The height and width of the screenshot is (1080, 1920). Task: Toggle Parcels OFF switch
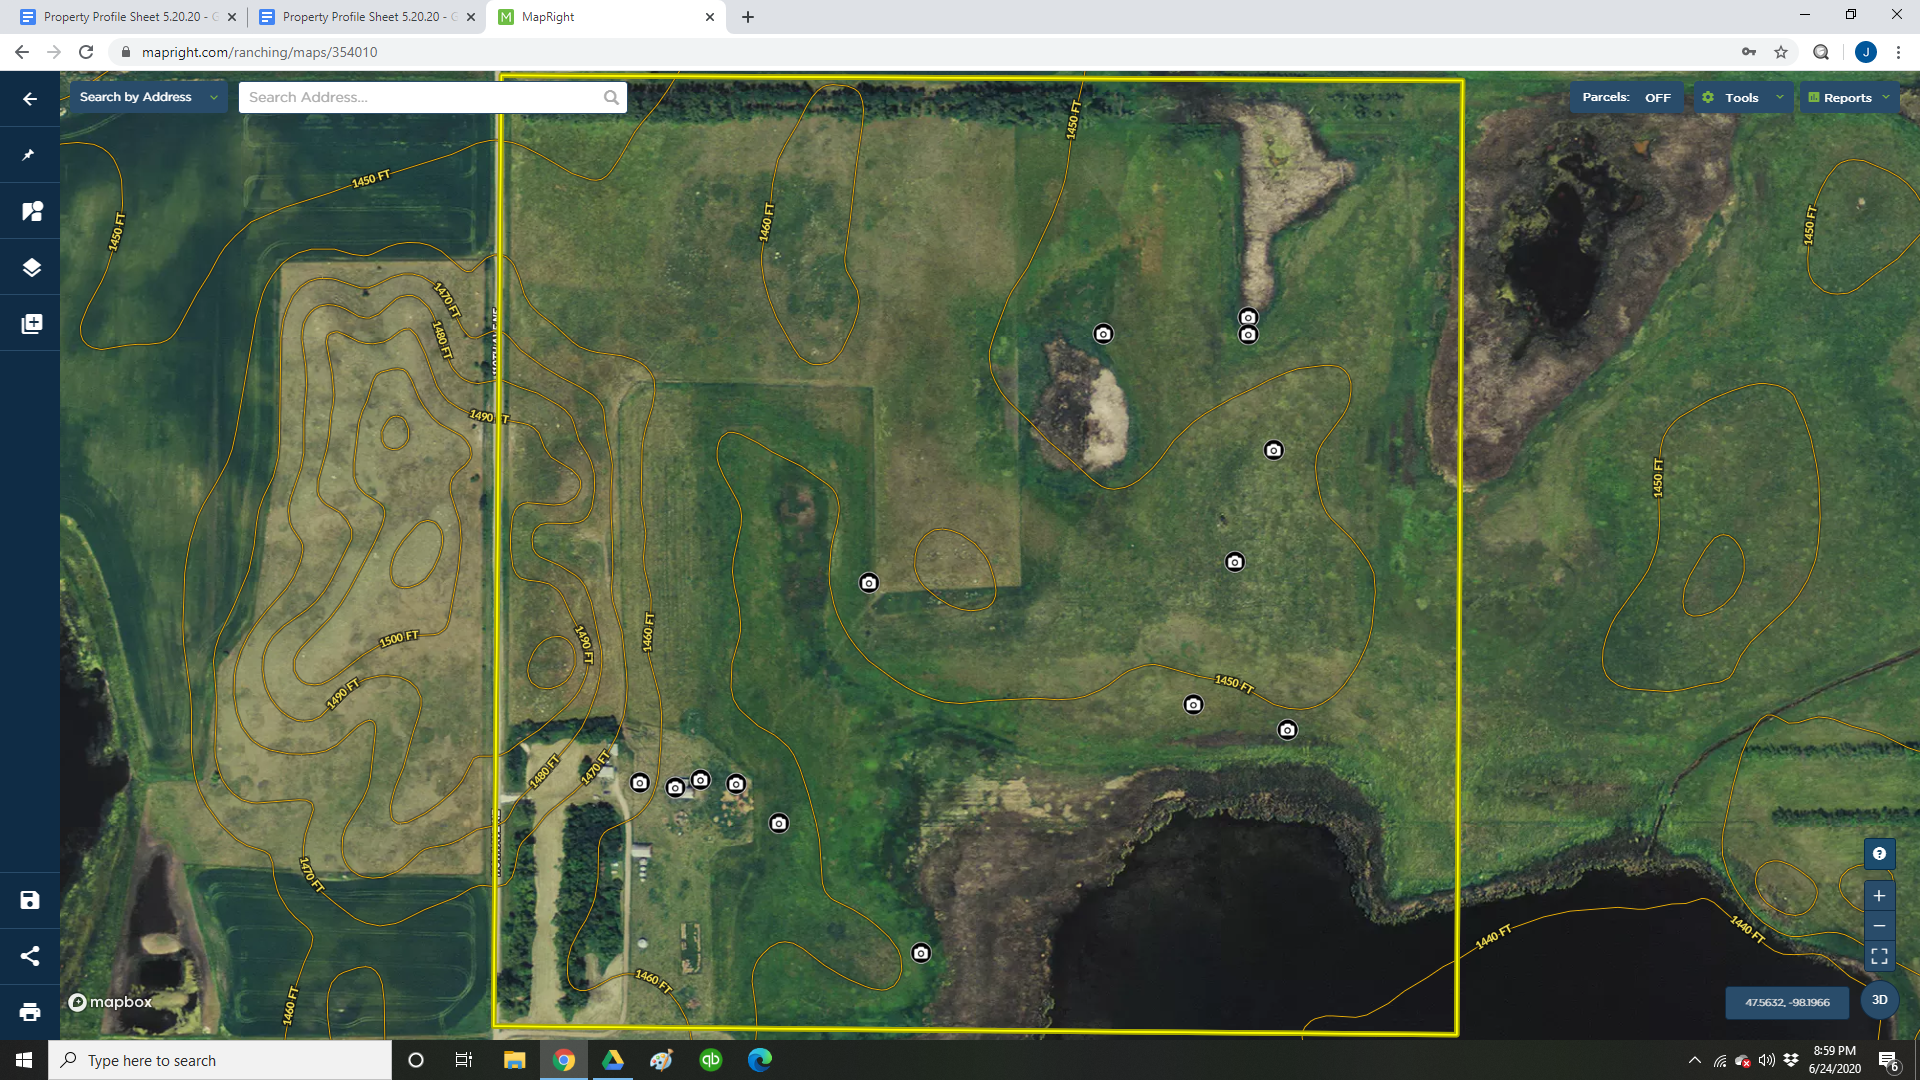click(x=1657, y=98)
